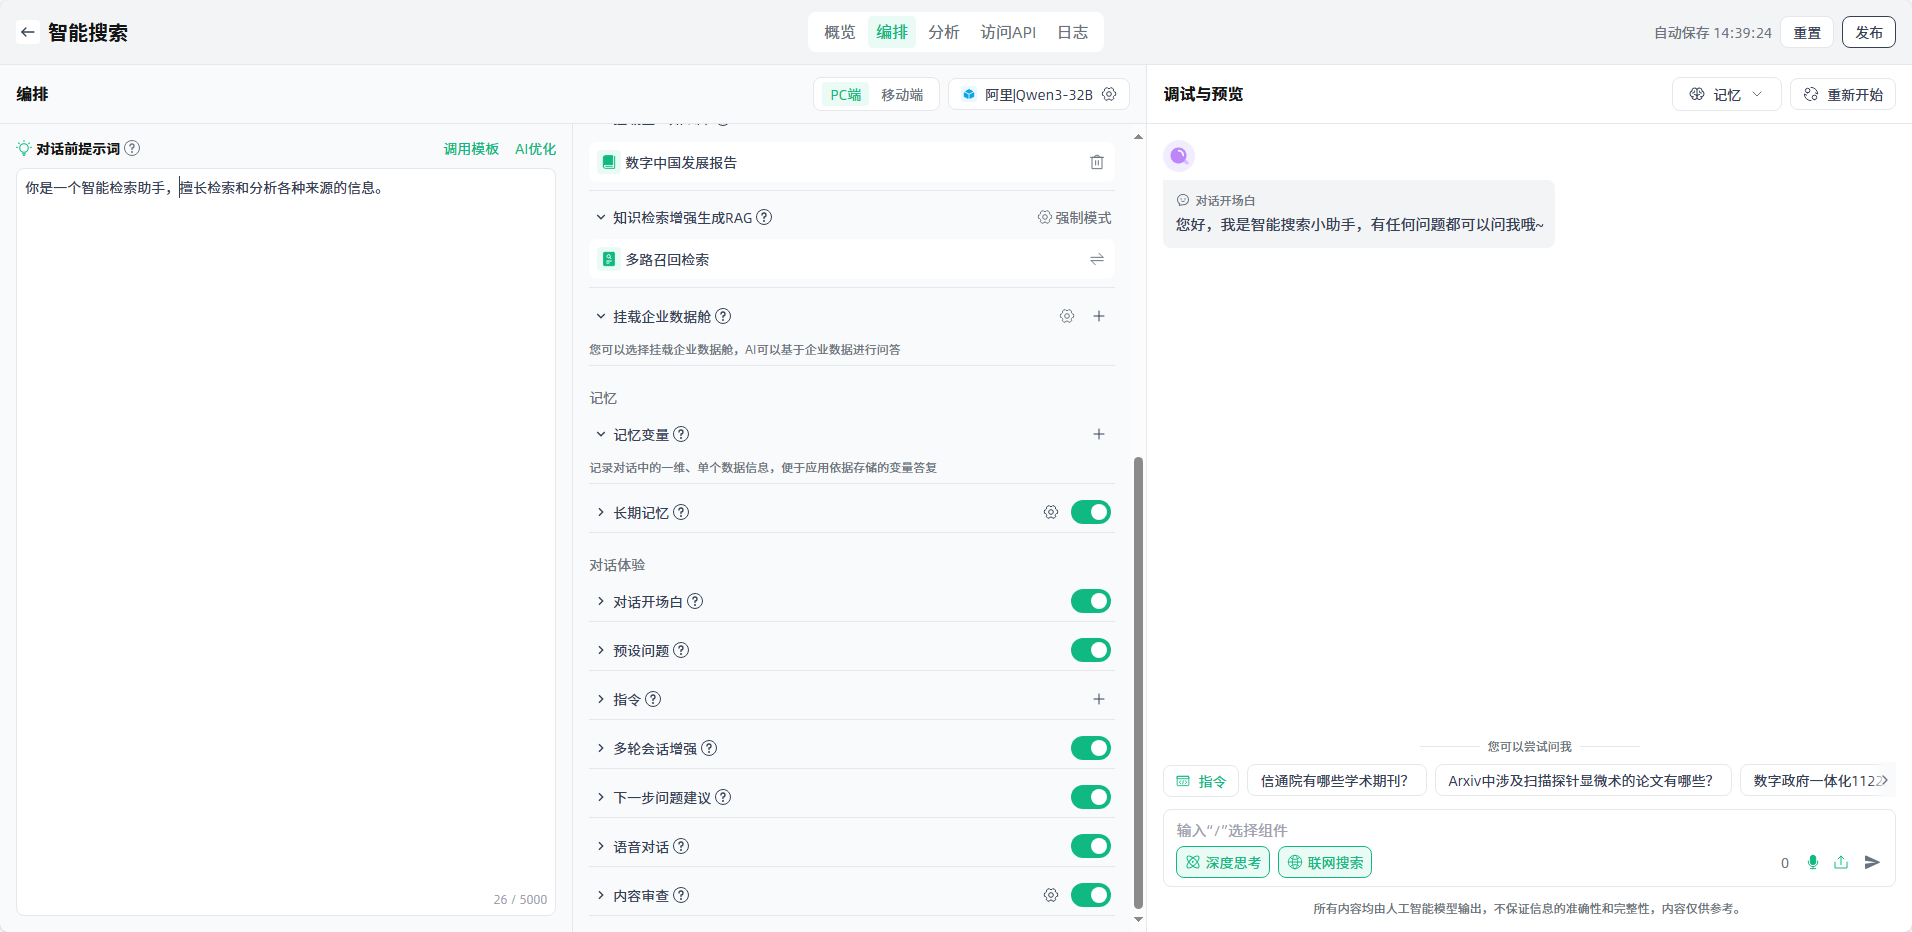Add a new 记忆变量 with plus icon
The width and height of the screenshot is (1912, 932).
[1098, 434]
